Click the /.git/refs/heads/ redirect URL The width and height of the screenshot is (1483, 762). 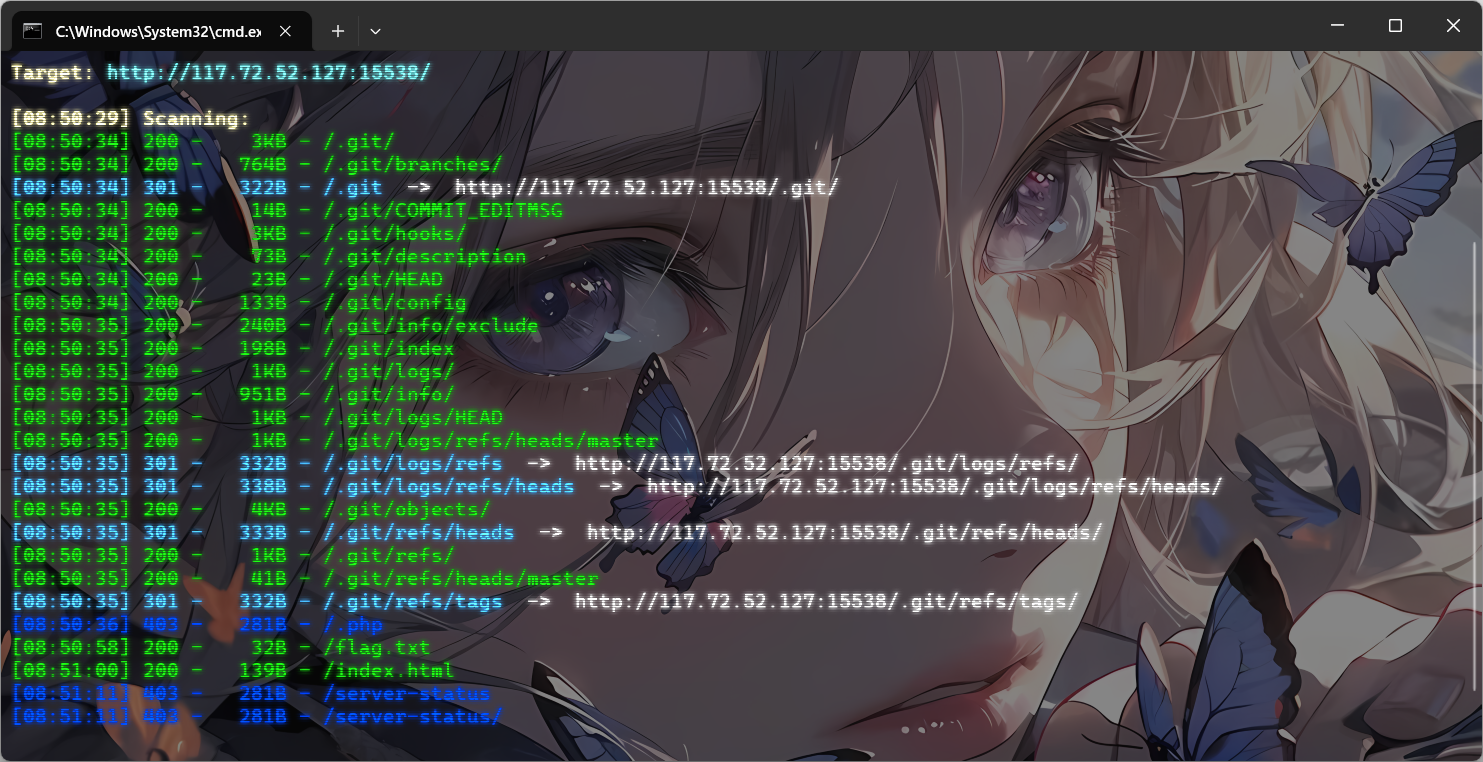pyautogui.click(x=844, y=532)
